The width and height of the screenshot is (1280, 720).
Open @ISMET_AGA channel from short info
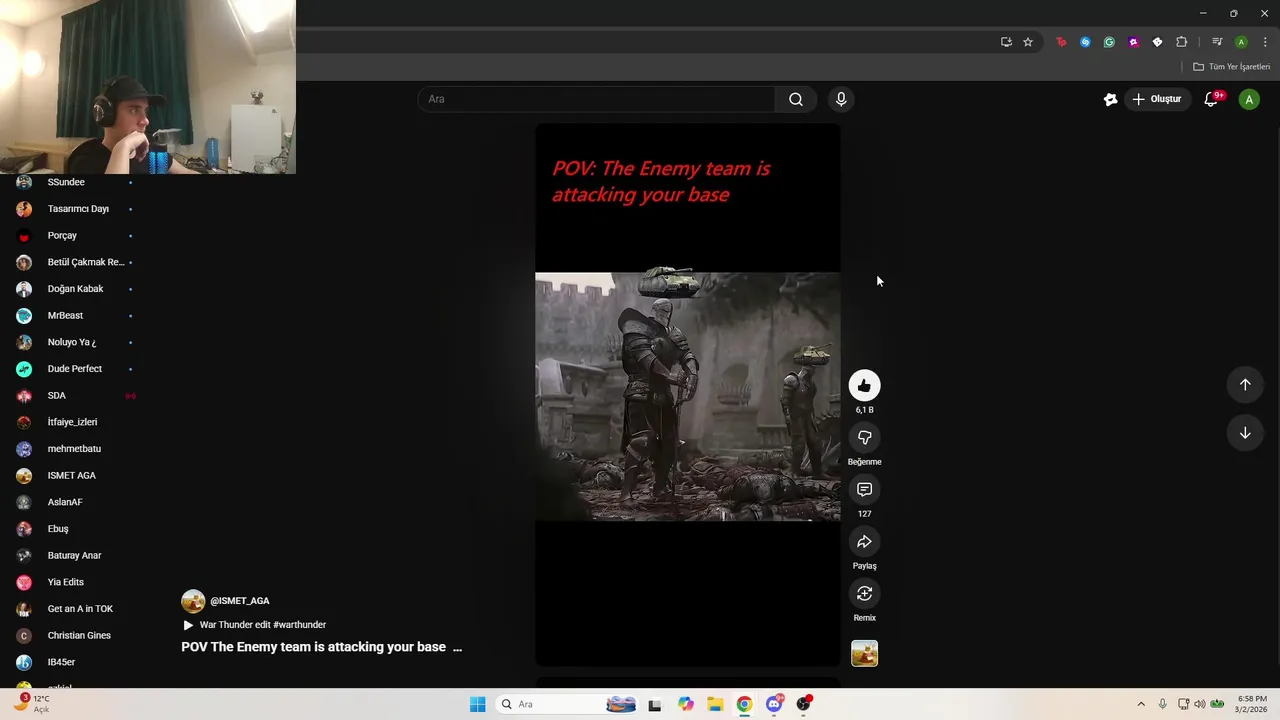click(239, 601)
